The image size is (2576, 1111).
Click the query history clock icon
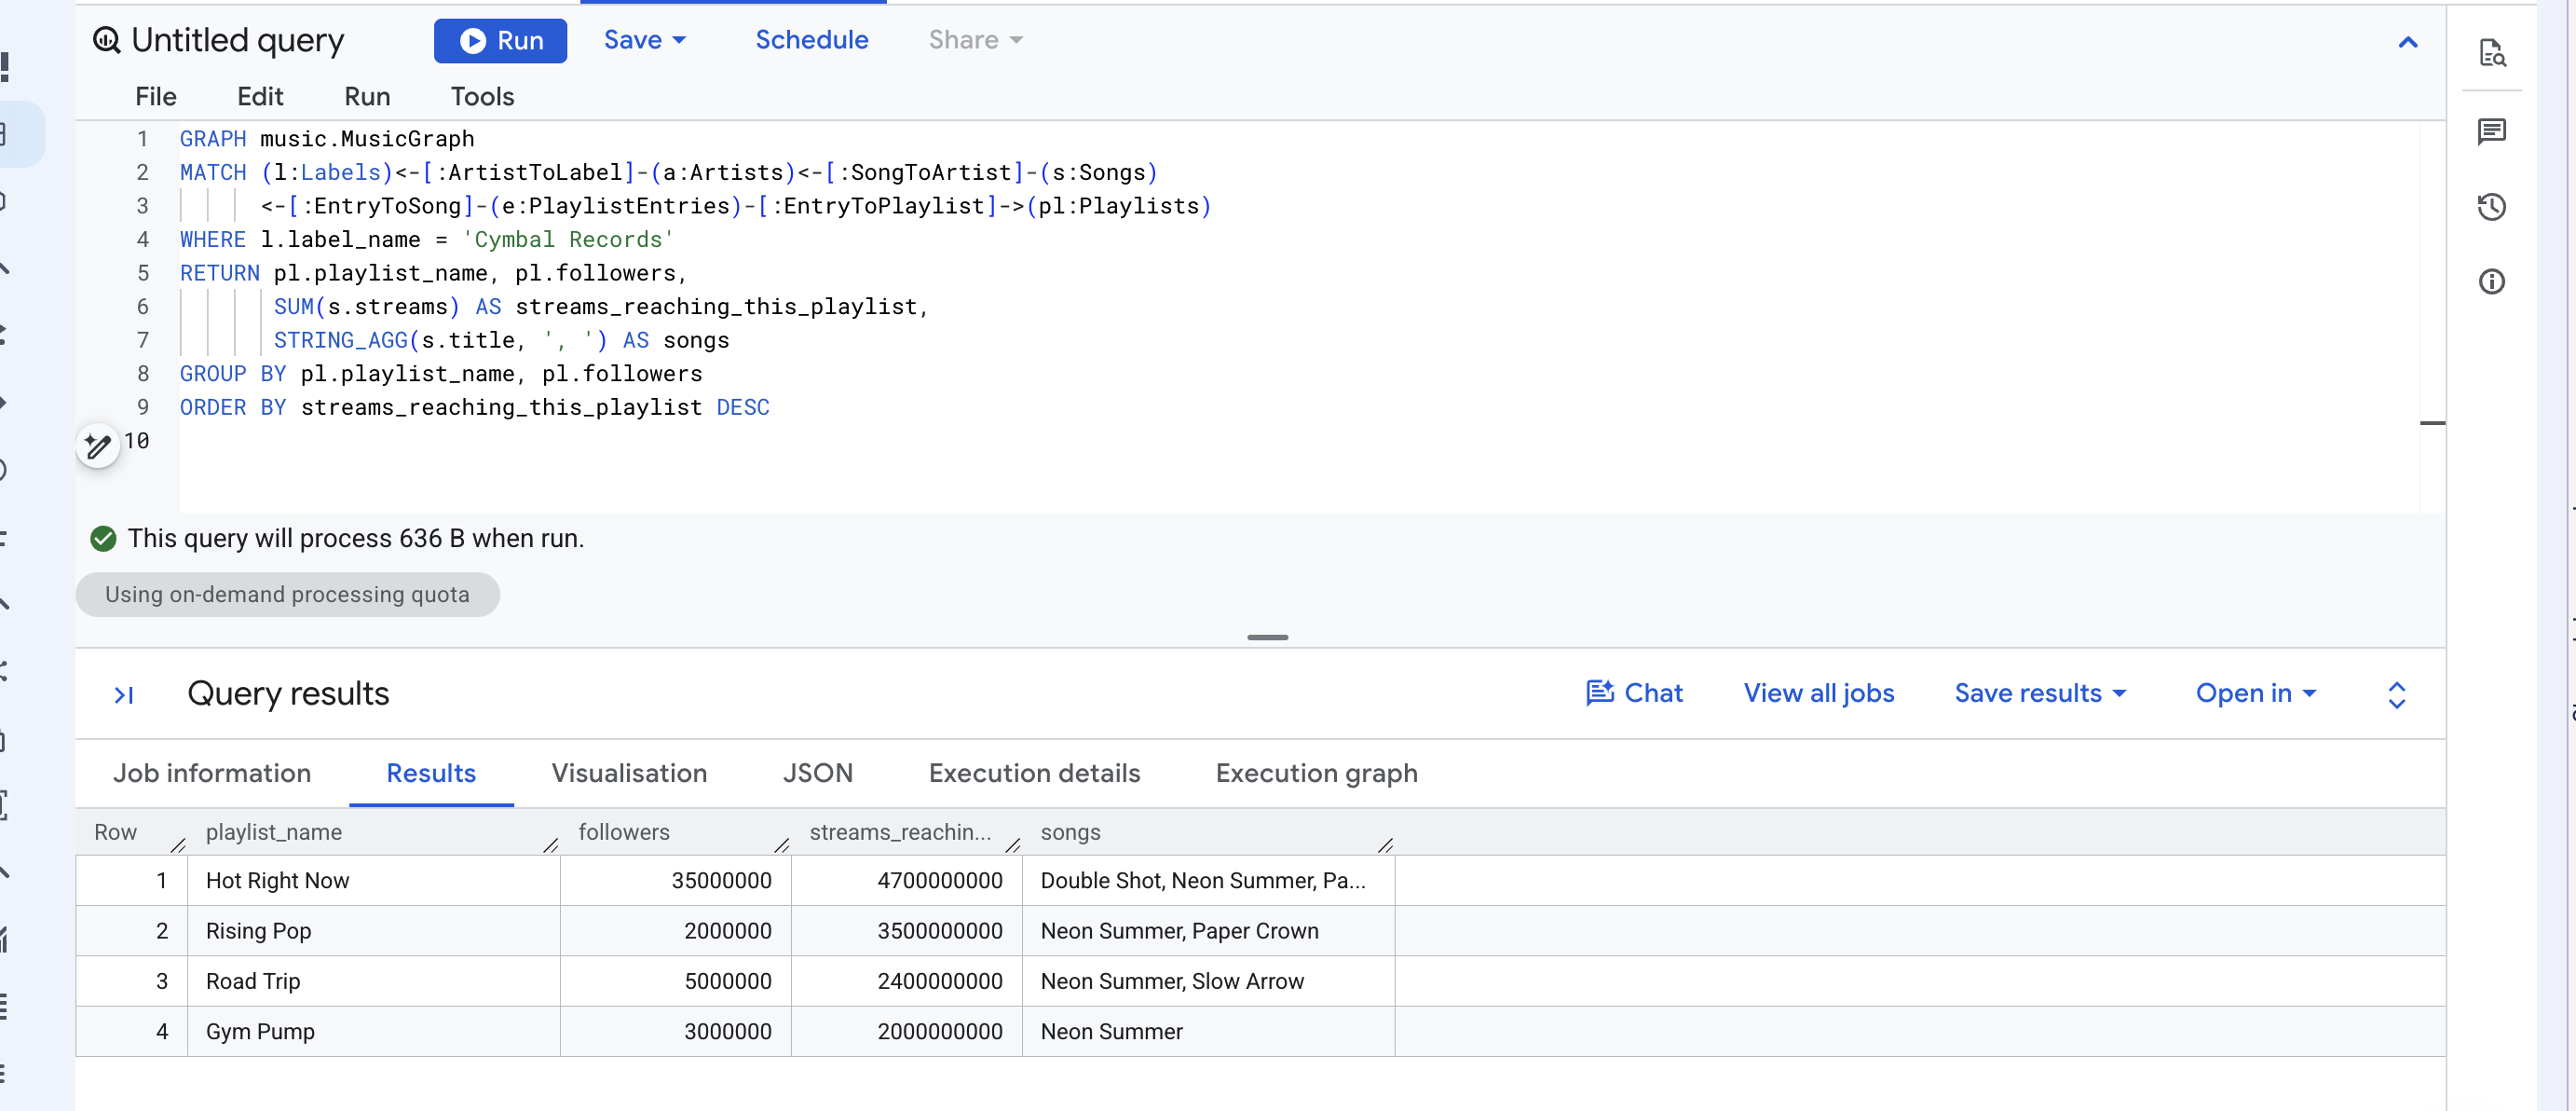click(2491, 207)
